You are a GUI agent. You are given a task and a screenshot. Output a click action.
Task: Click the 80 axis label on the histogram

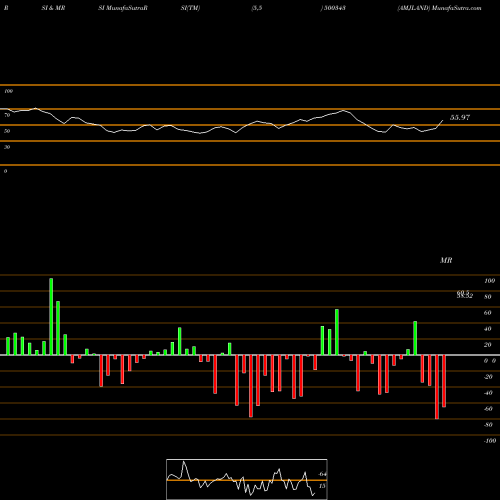coord(488,297)
